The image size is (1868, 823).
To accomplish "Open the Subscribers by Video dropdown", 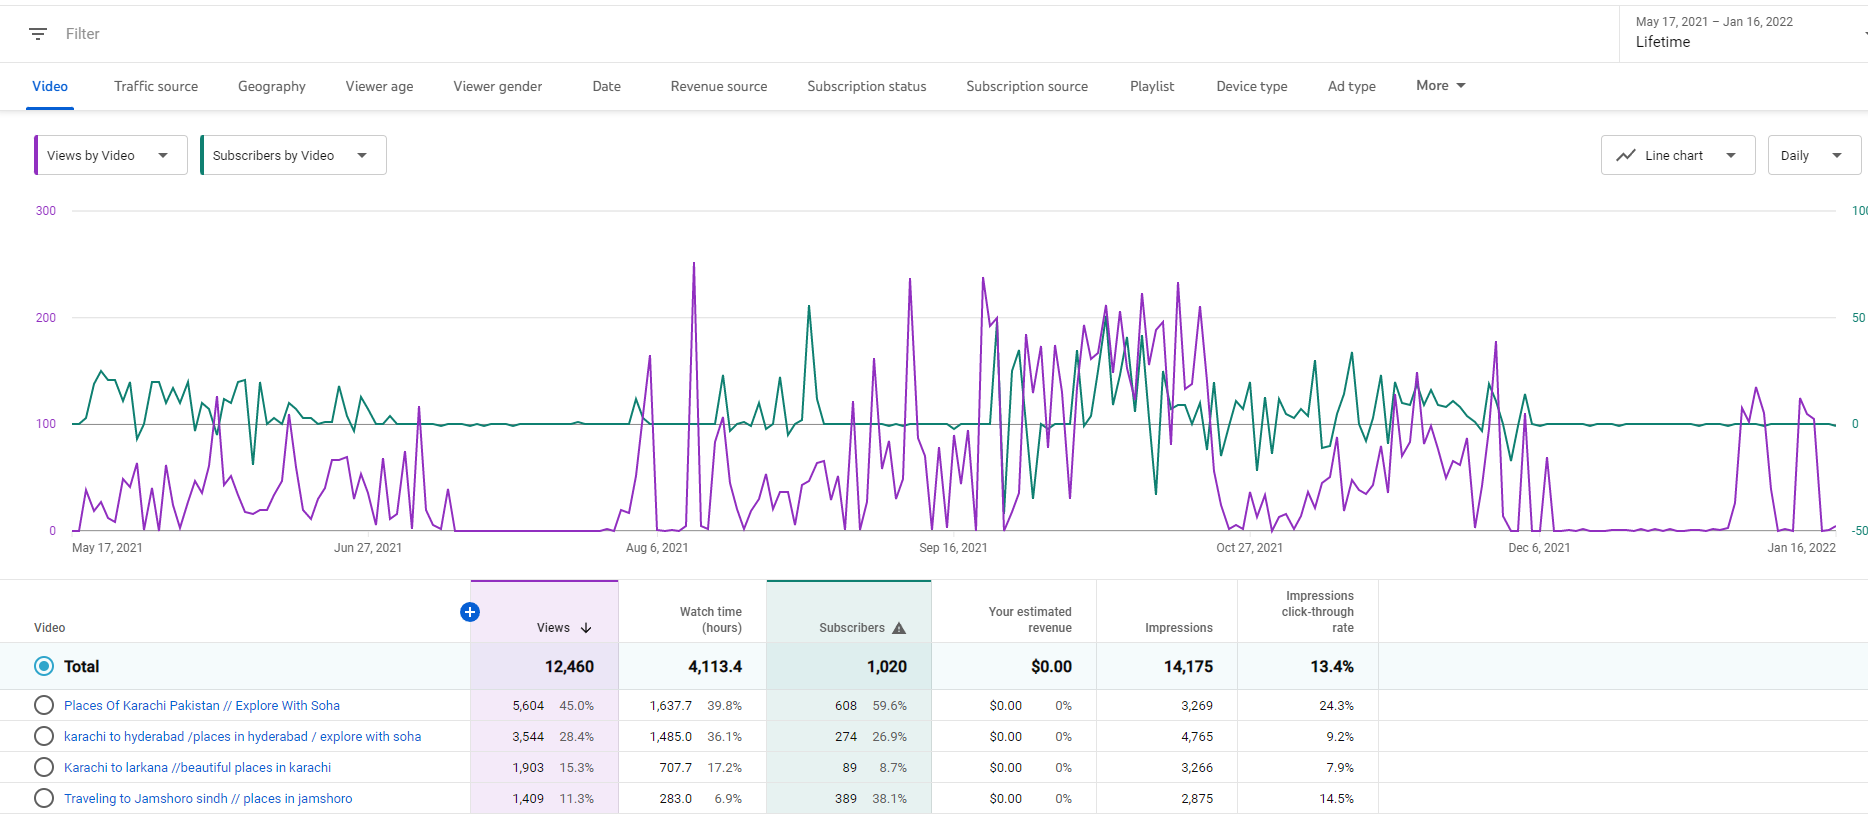I will click(293, 155).
